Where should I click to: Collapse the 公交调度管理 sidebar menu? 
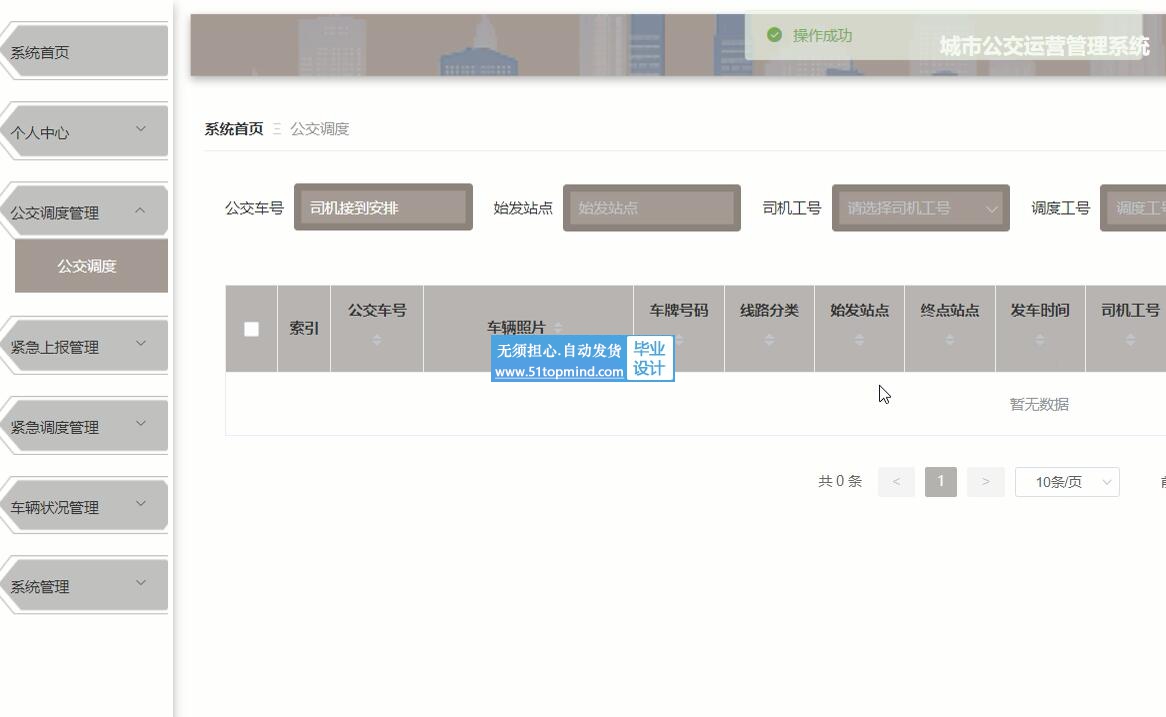[85, 212]
